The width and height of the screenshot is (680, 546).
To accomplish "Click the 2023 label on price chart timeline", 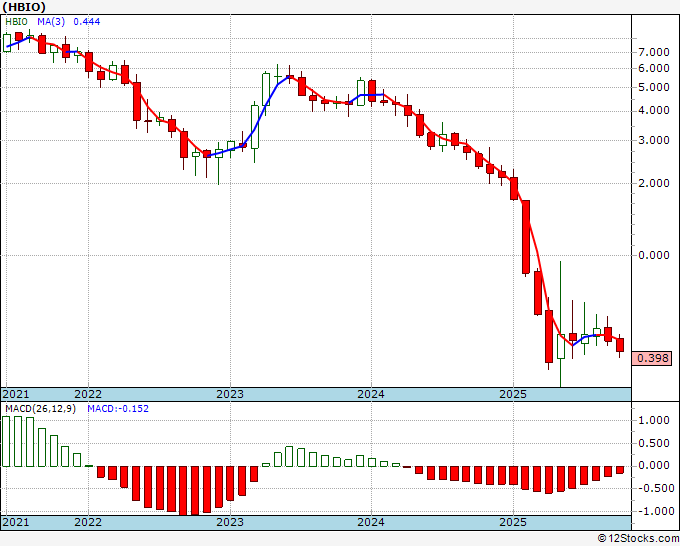I will pos(230,394).
